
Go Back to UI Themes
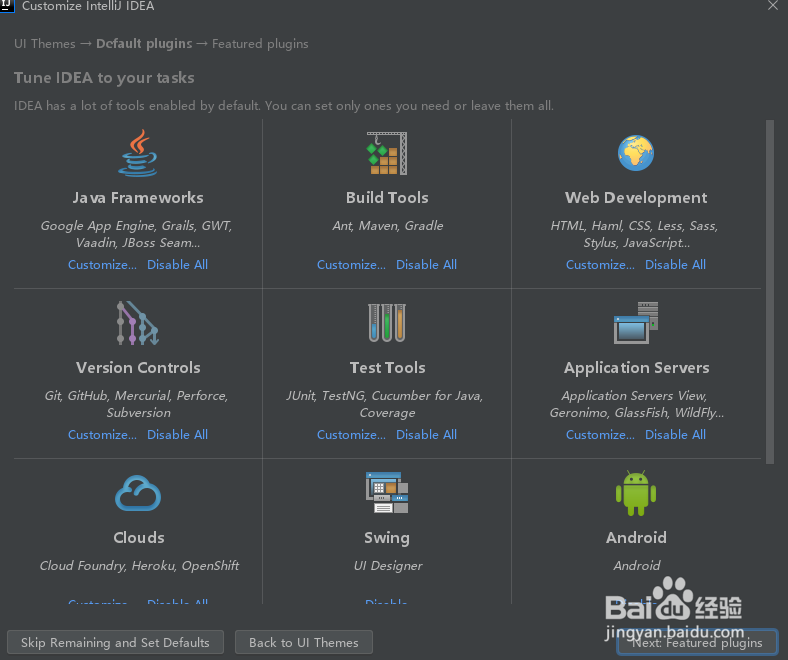point(304,642)
